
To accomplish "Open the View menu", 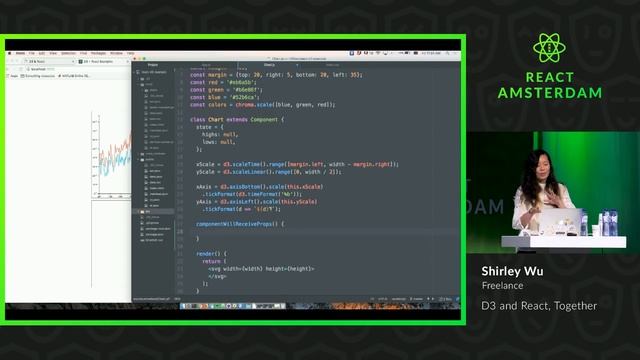I will pos(53,53).
